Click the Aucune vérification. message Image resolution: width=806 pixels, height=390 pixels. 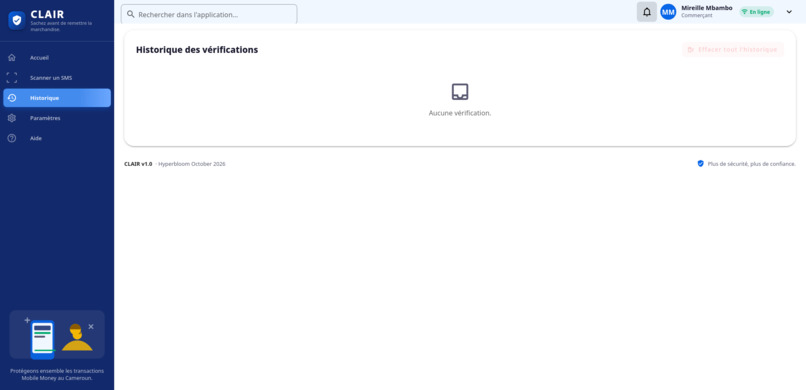point(460,113)
